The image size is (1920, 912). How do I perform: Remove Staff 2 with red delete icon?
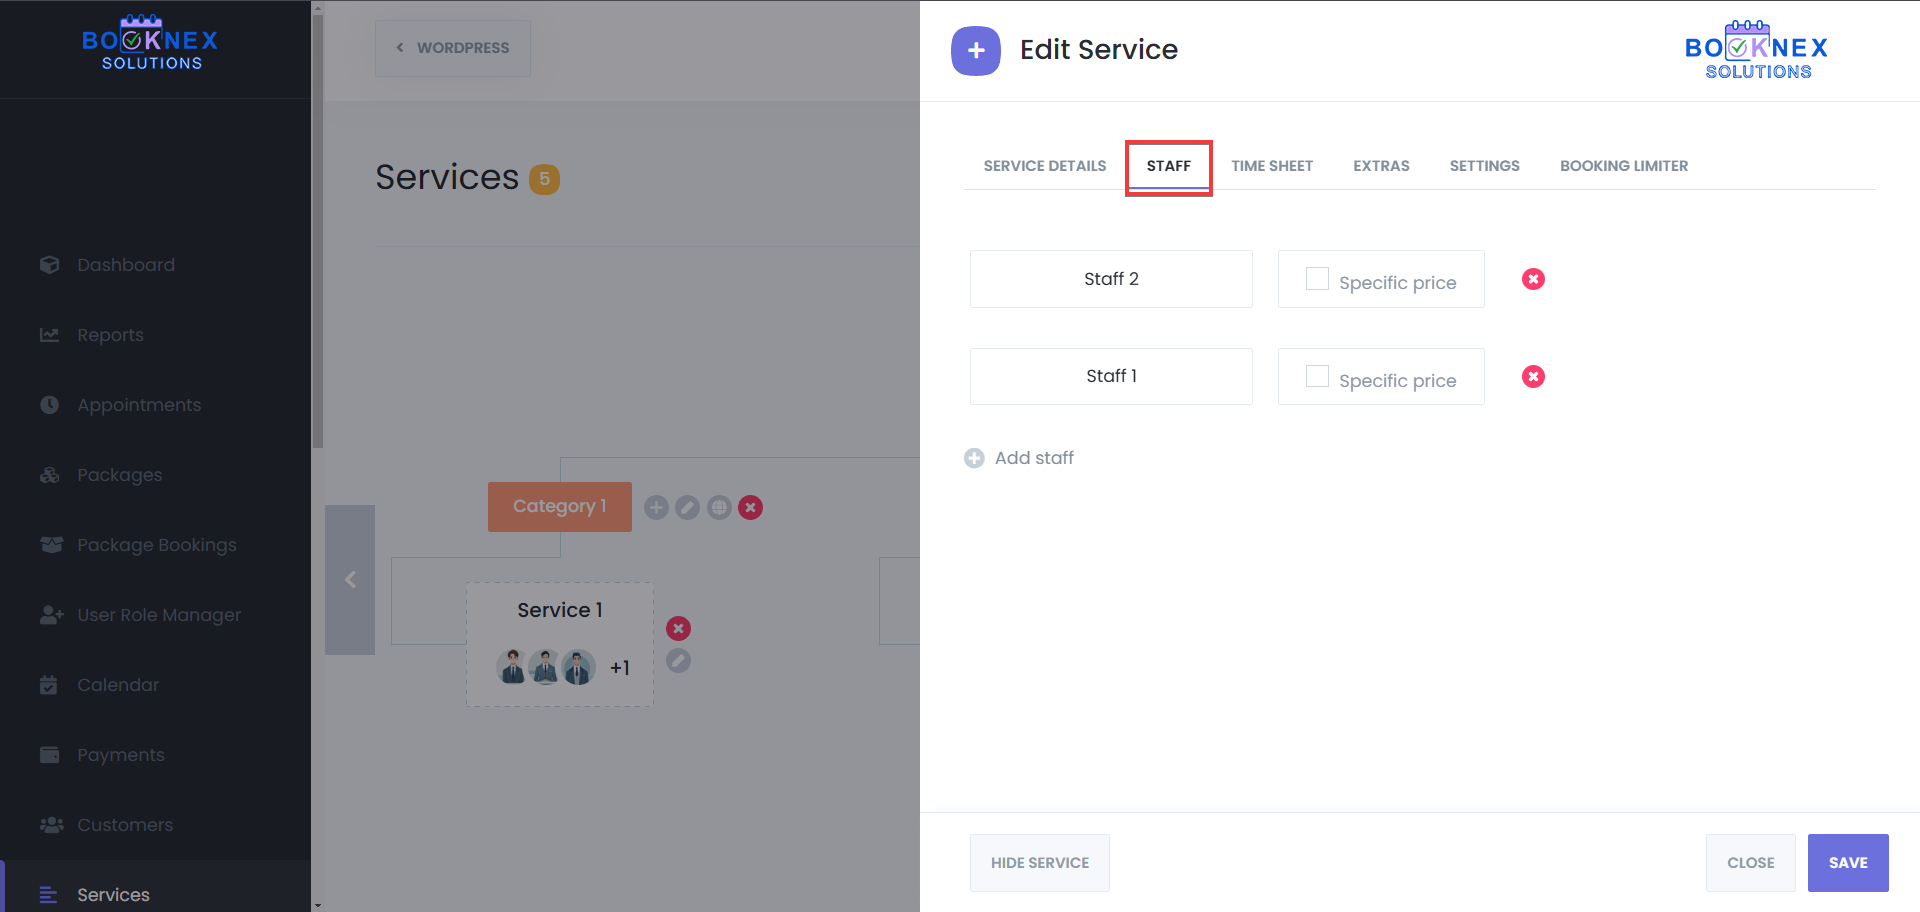1533,279
